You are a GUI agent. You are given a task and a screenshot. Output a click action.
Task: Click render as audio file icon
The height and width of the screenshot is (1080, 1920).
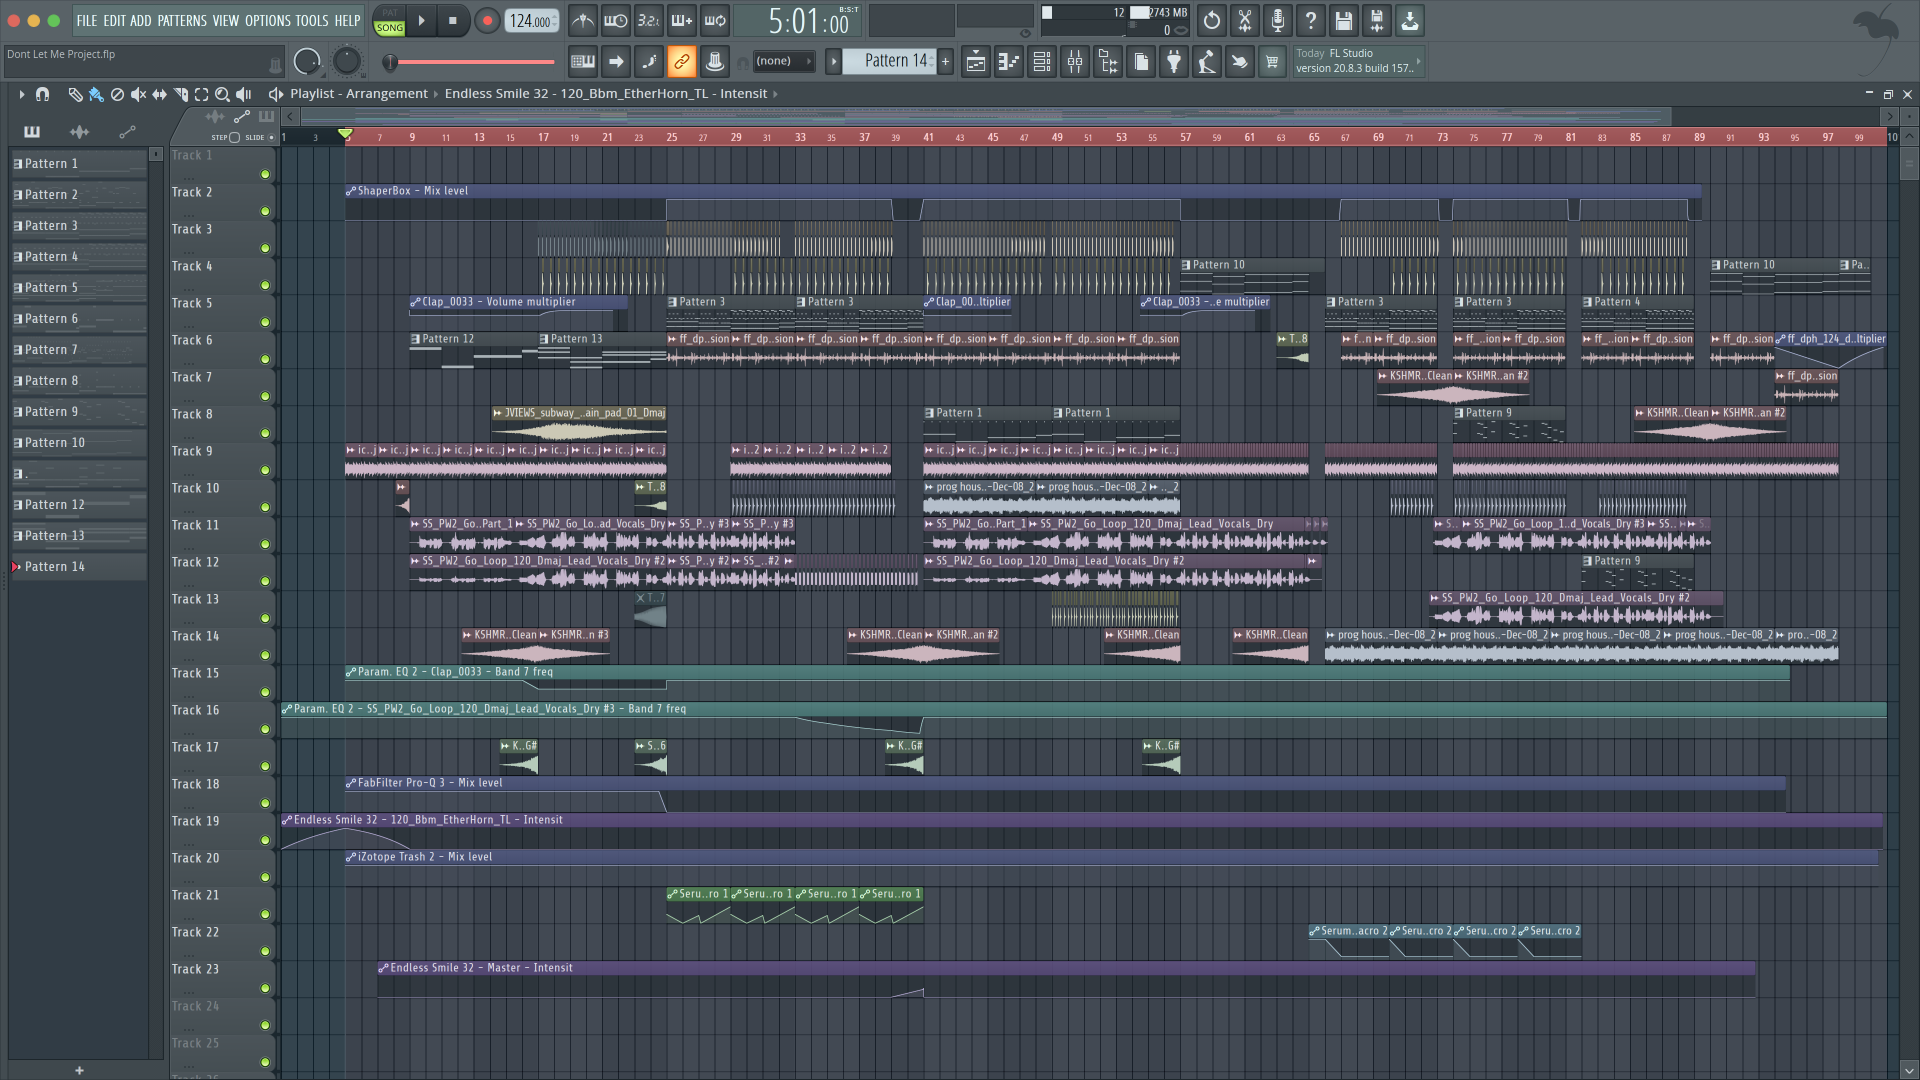tap(1377, 20)
